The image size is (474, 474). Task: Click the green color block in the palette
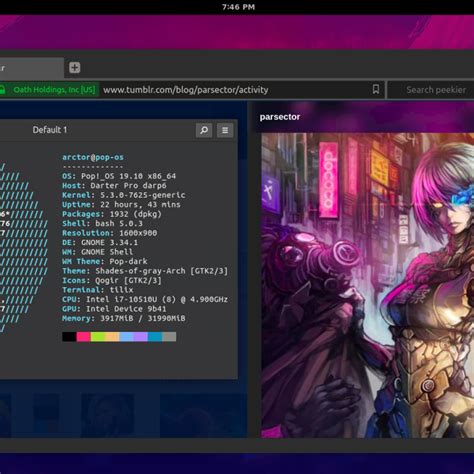pos(98,337)
